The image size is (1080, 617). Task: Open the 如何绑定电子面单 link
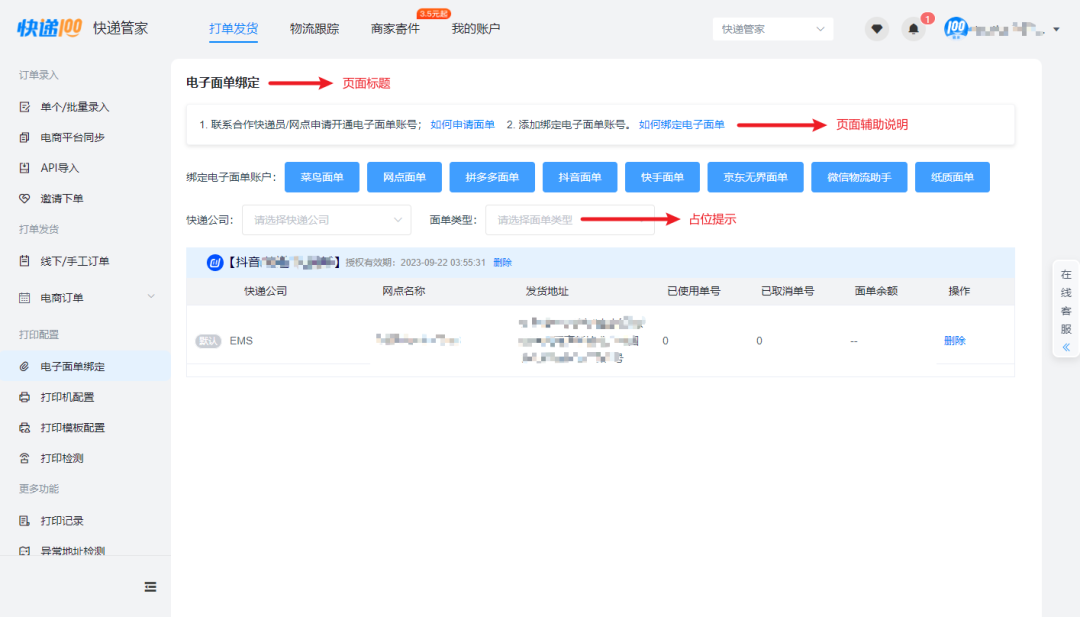[x=681, y=125]
